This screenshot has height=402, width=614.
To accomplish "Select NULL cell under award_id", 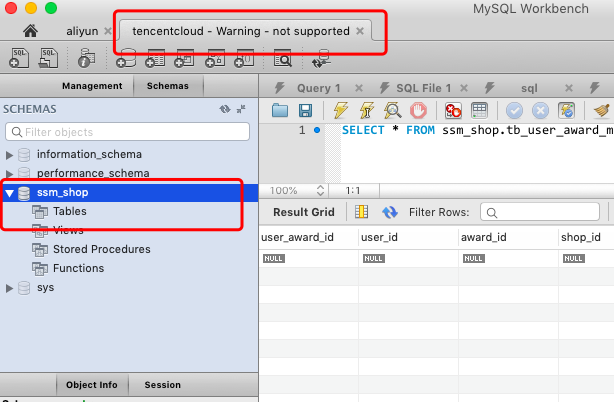I will tap(473, 258).
